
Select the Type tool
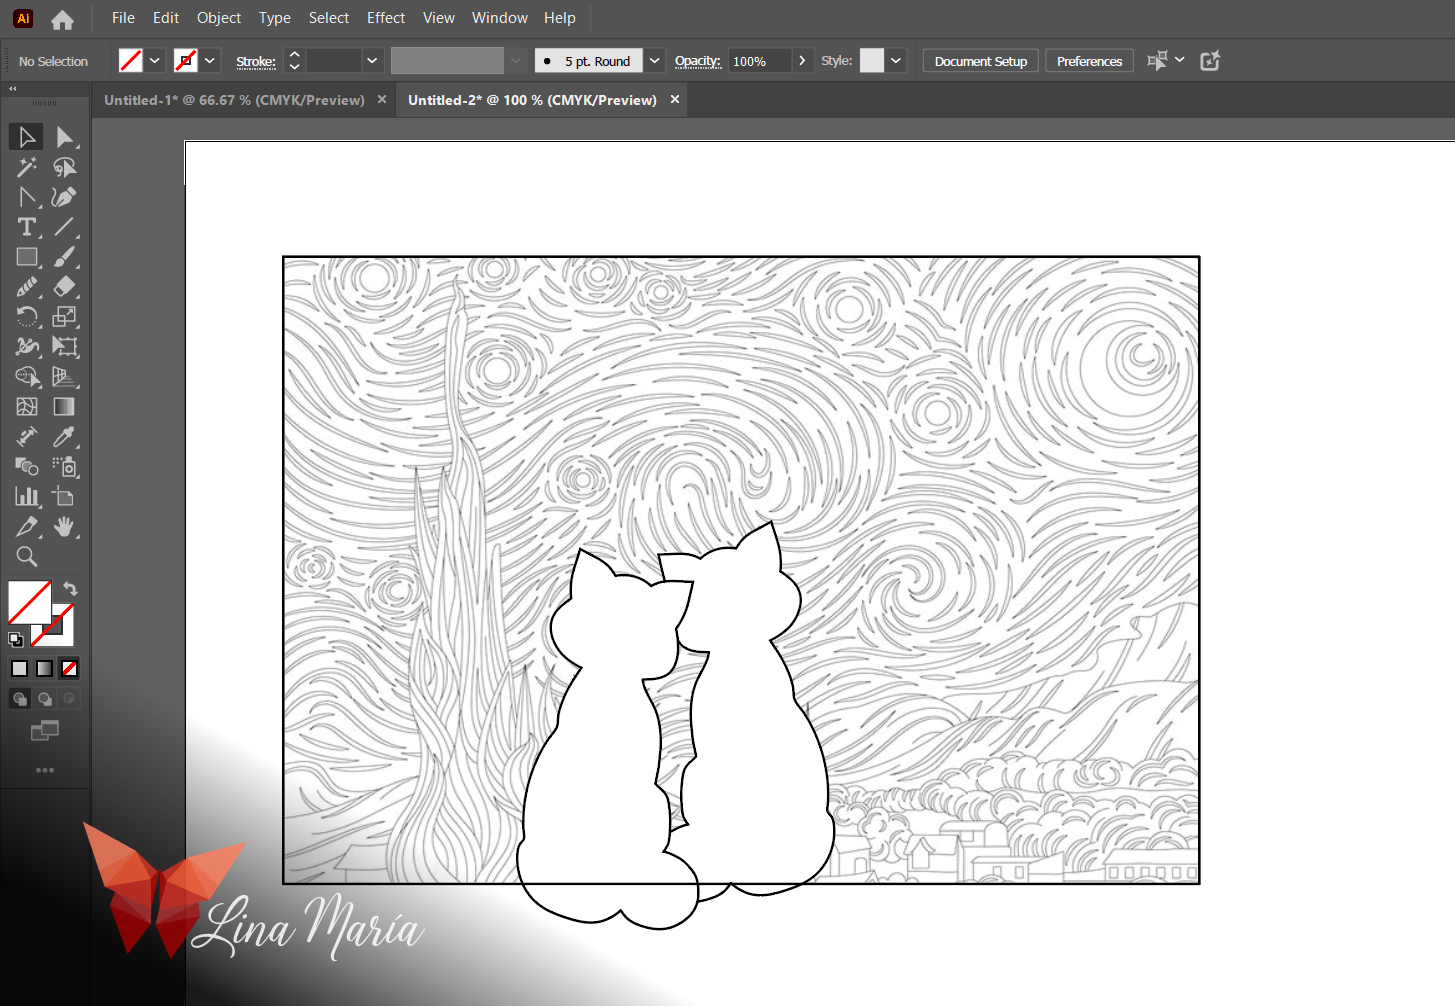click(x=26, y=227)
